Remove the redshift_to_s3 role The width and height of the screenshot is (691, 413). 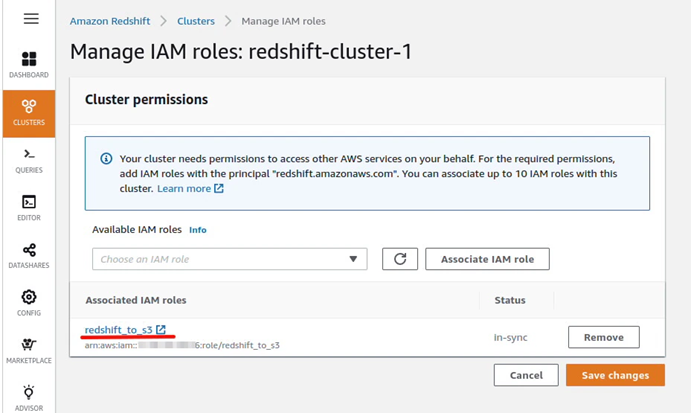point(604,337)
